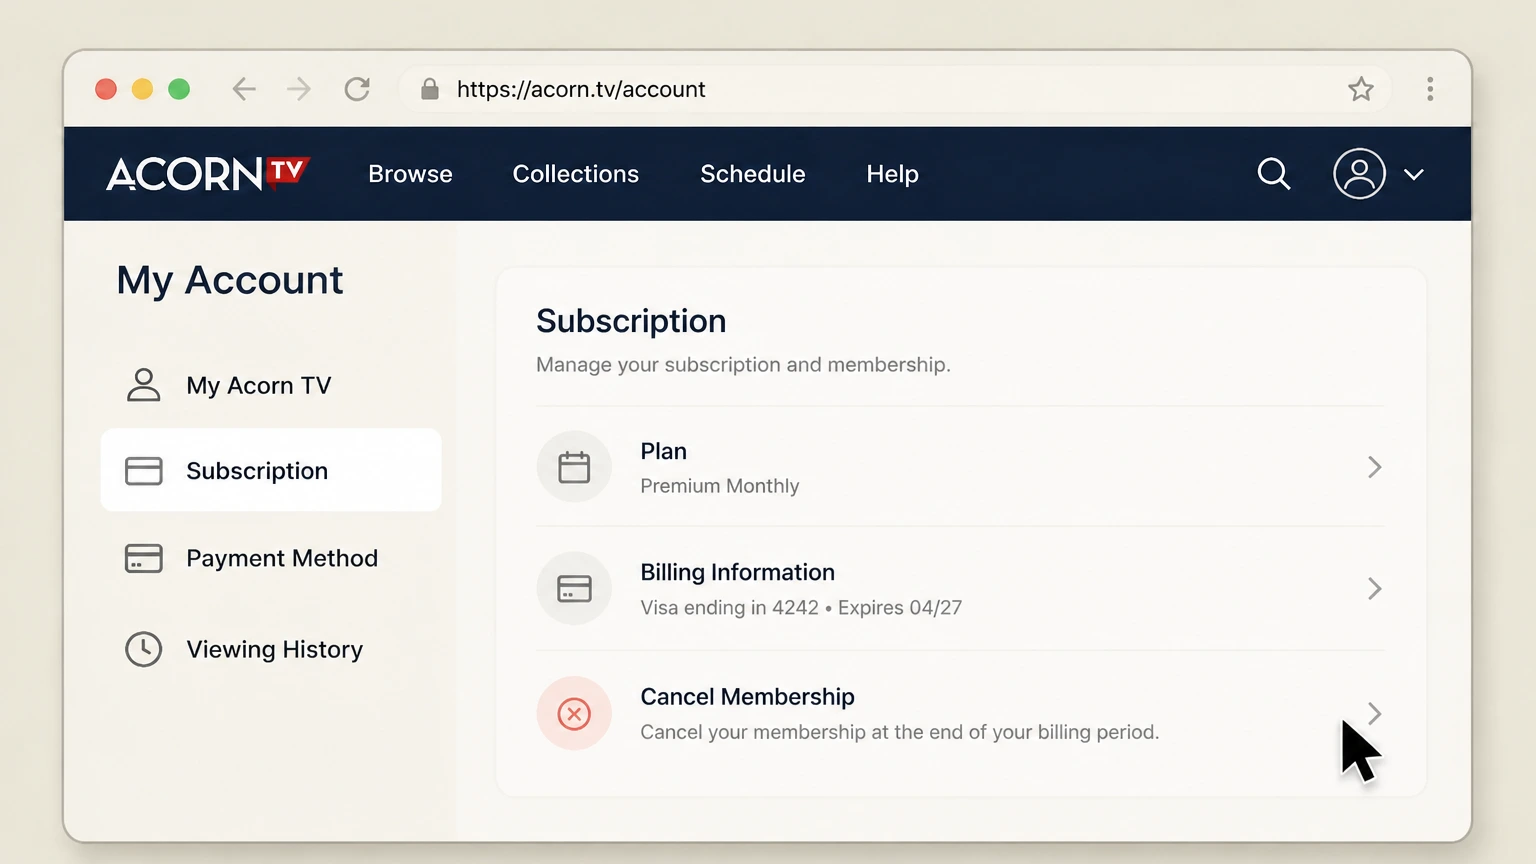Click the address bar URL field

click(896, 89)
